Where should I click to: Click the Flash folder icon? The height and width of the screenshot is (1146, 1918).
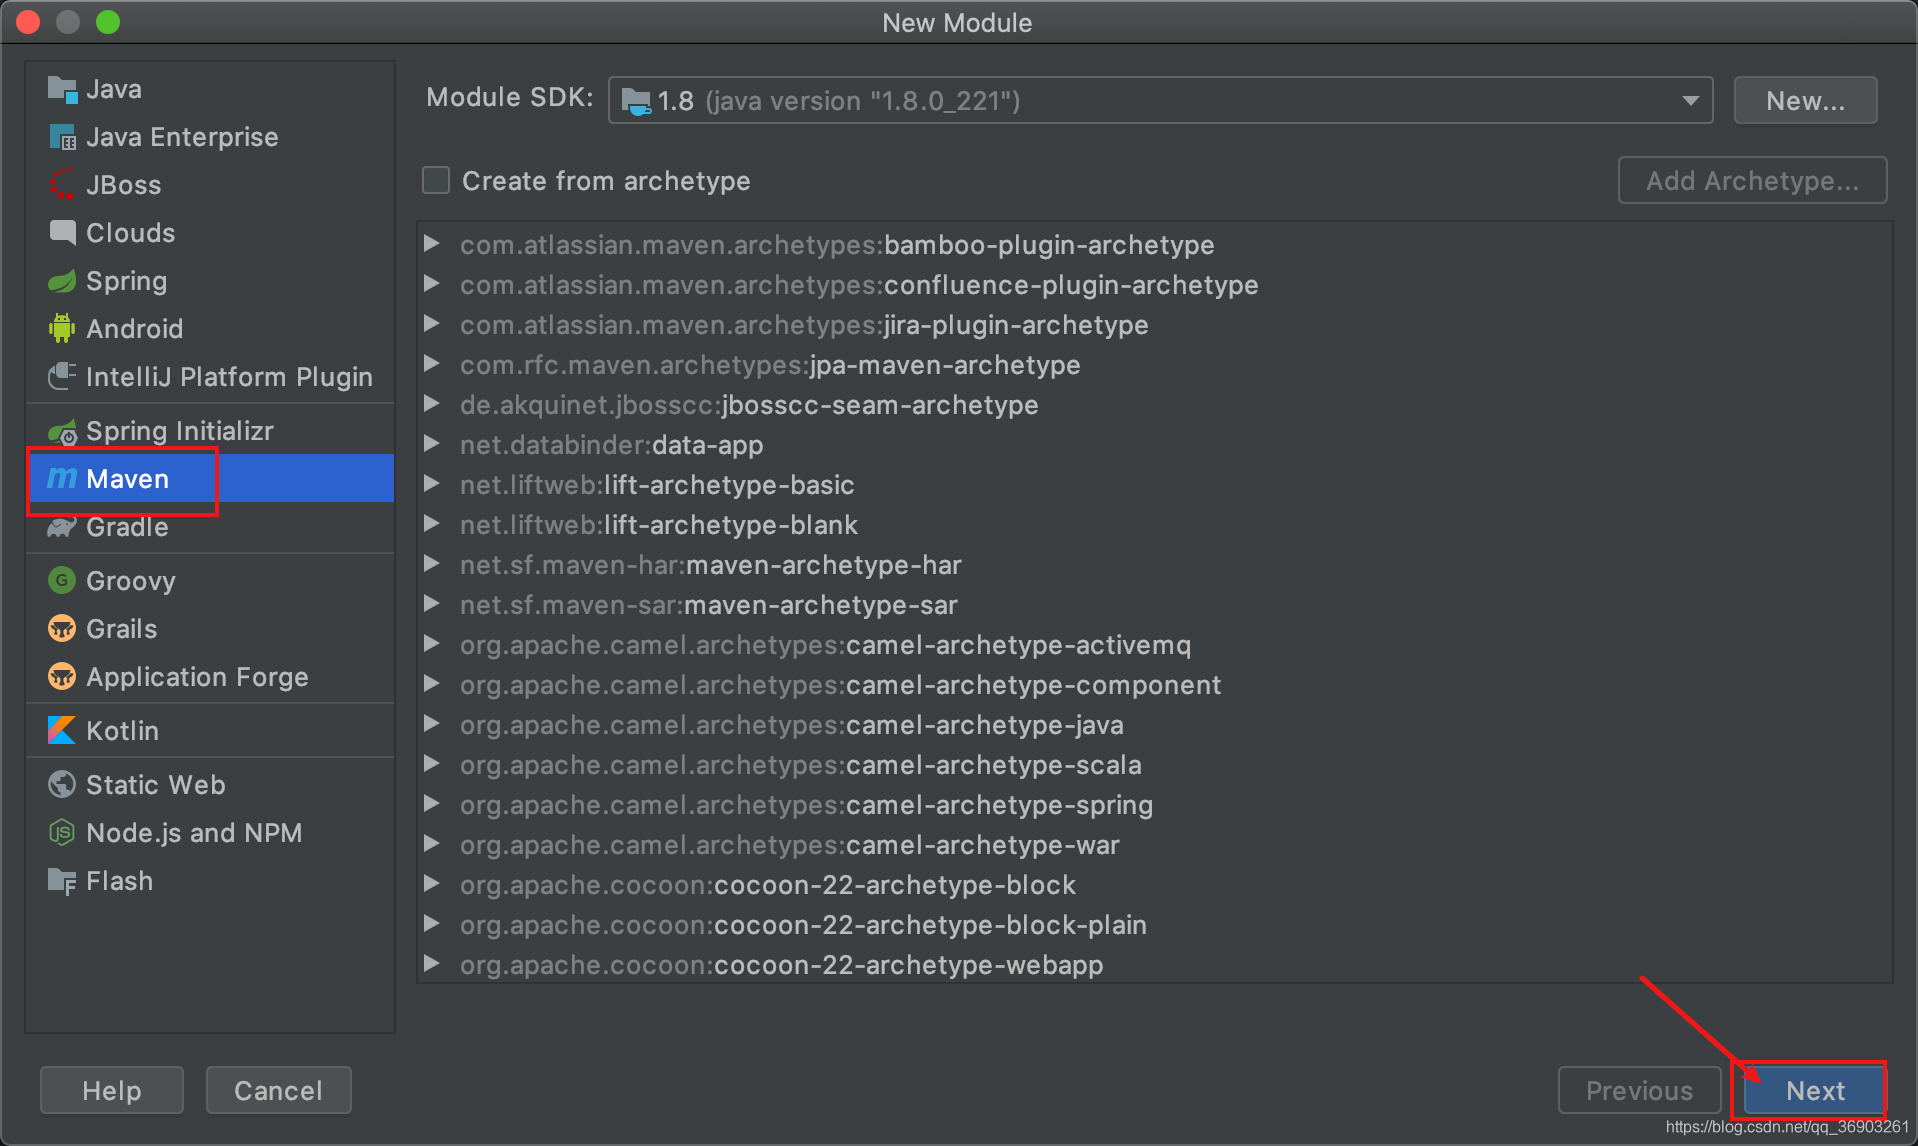click(x=62, y=881)
